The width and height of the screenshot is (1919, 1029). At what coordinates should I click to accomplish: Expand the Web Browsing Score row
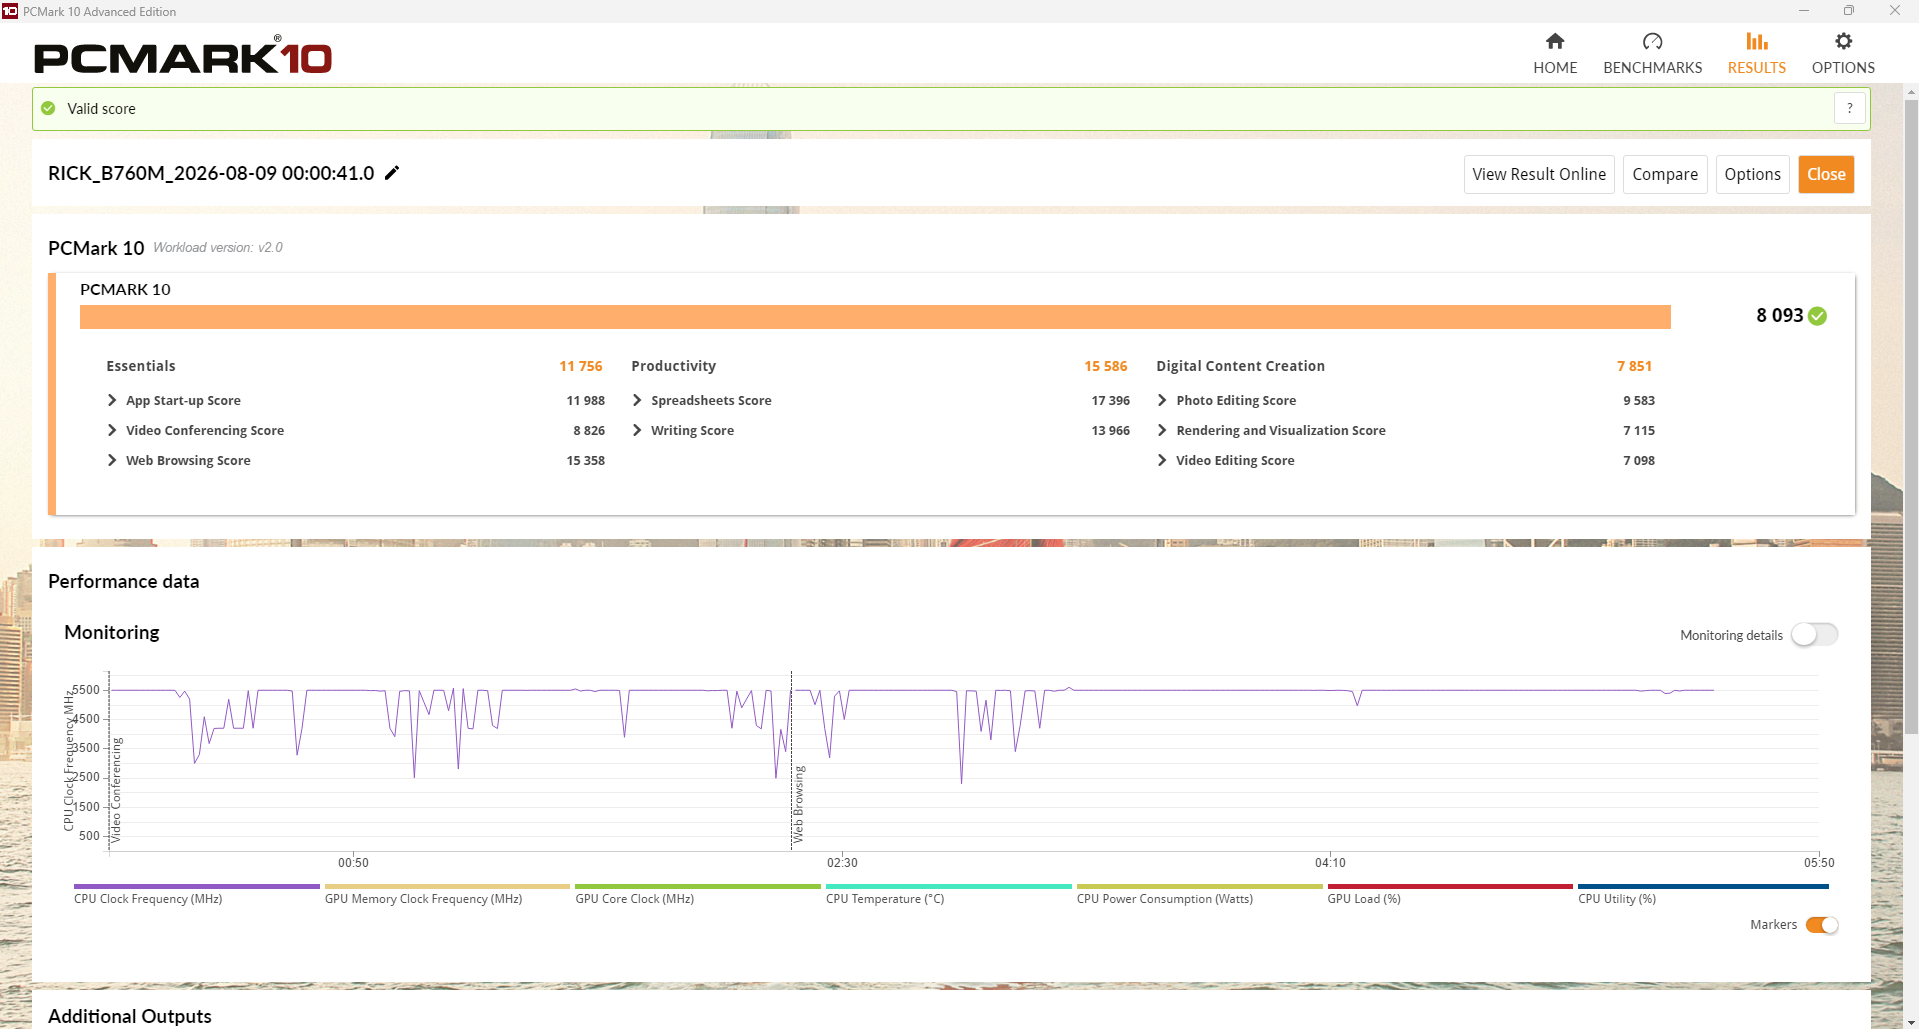112,460
